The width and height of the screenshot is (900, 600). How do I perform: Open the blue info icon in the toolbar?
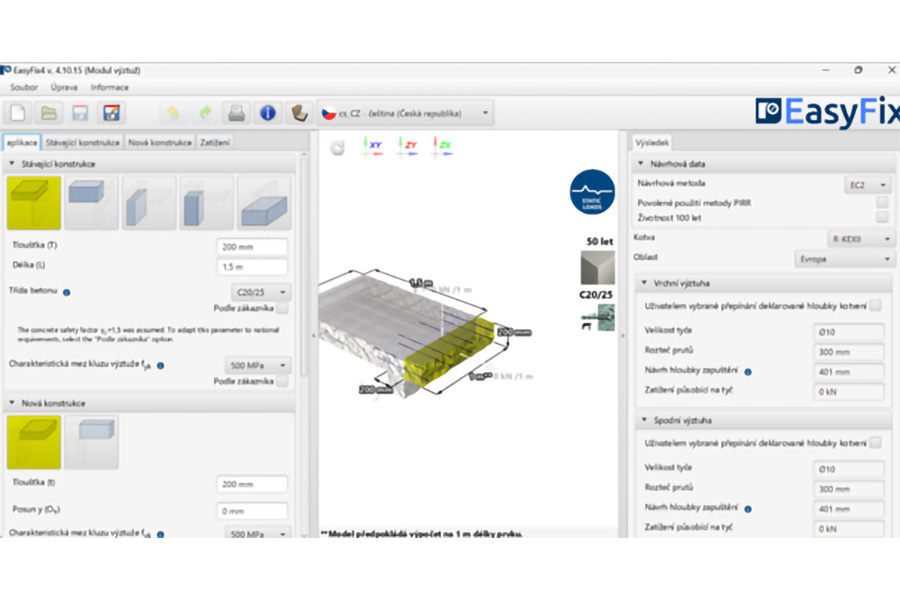point(267,113)
